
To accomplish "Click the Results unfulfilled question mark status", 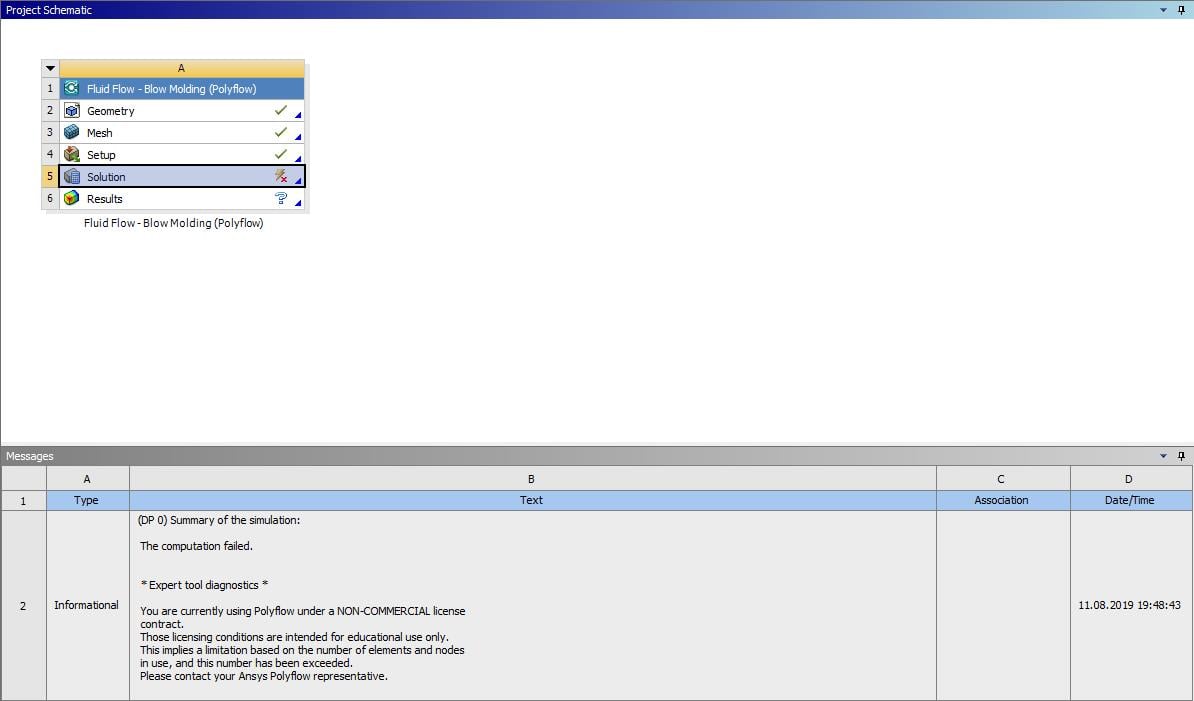I will 281,199.
